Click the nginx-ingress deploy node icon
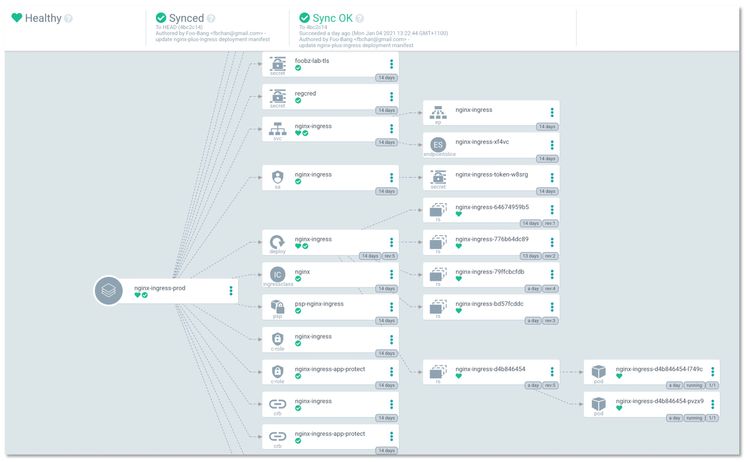Image resolution: width=750 pixels, height=462 pixels. pyautogui.click(x=278, y=242)
